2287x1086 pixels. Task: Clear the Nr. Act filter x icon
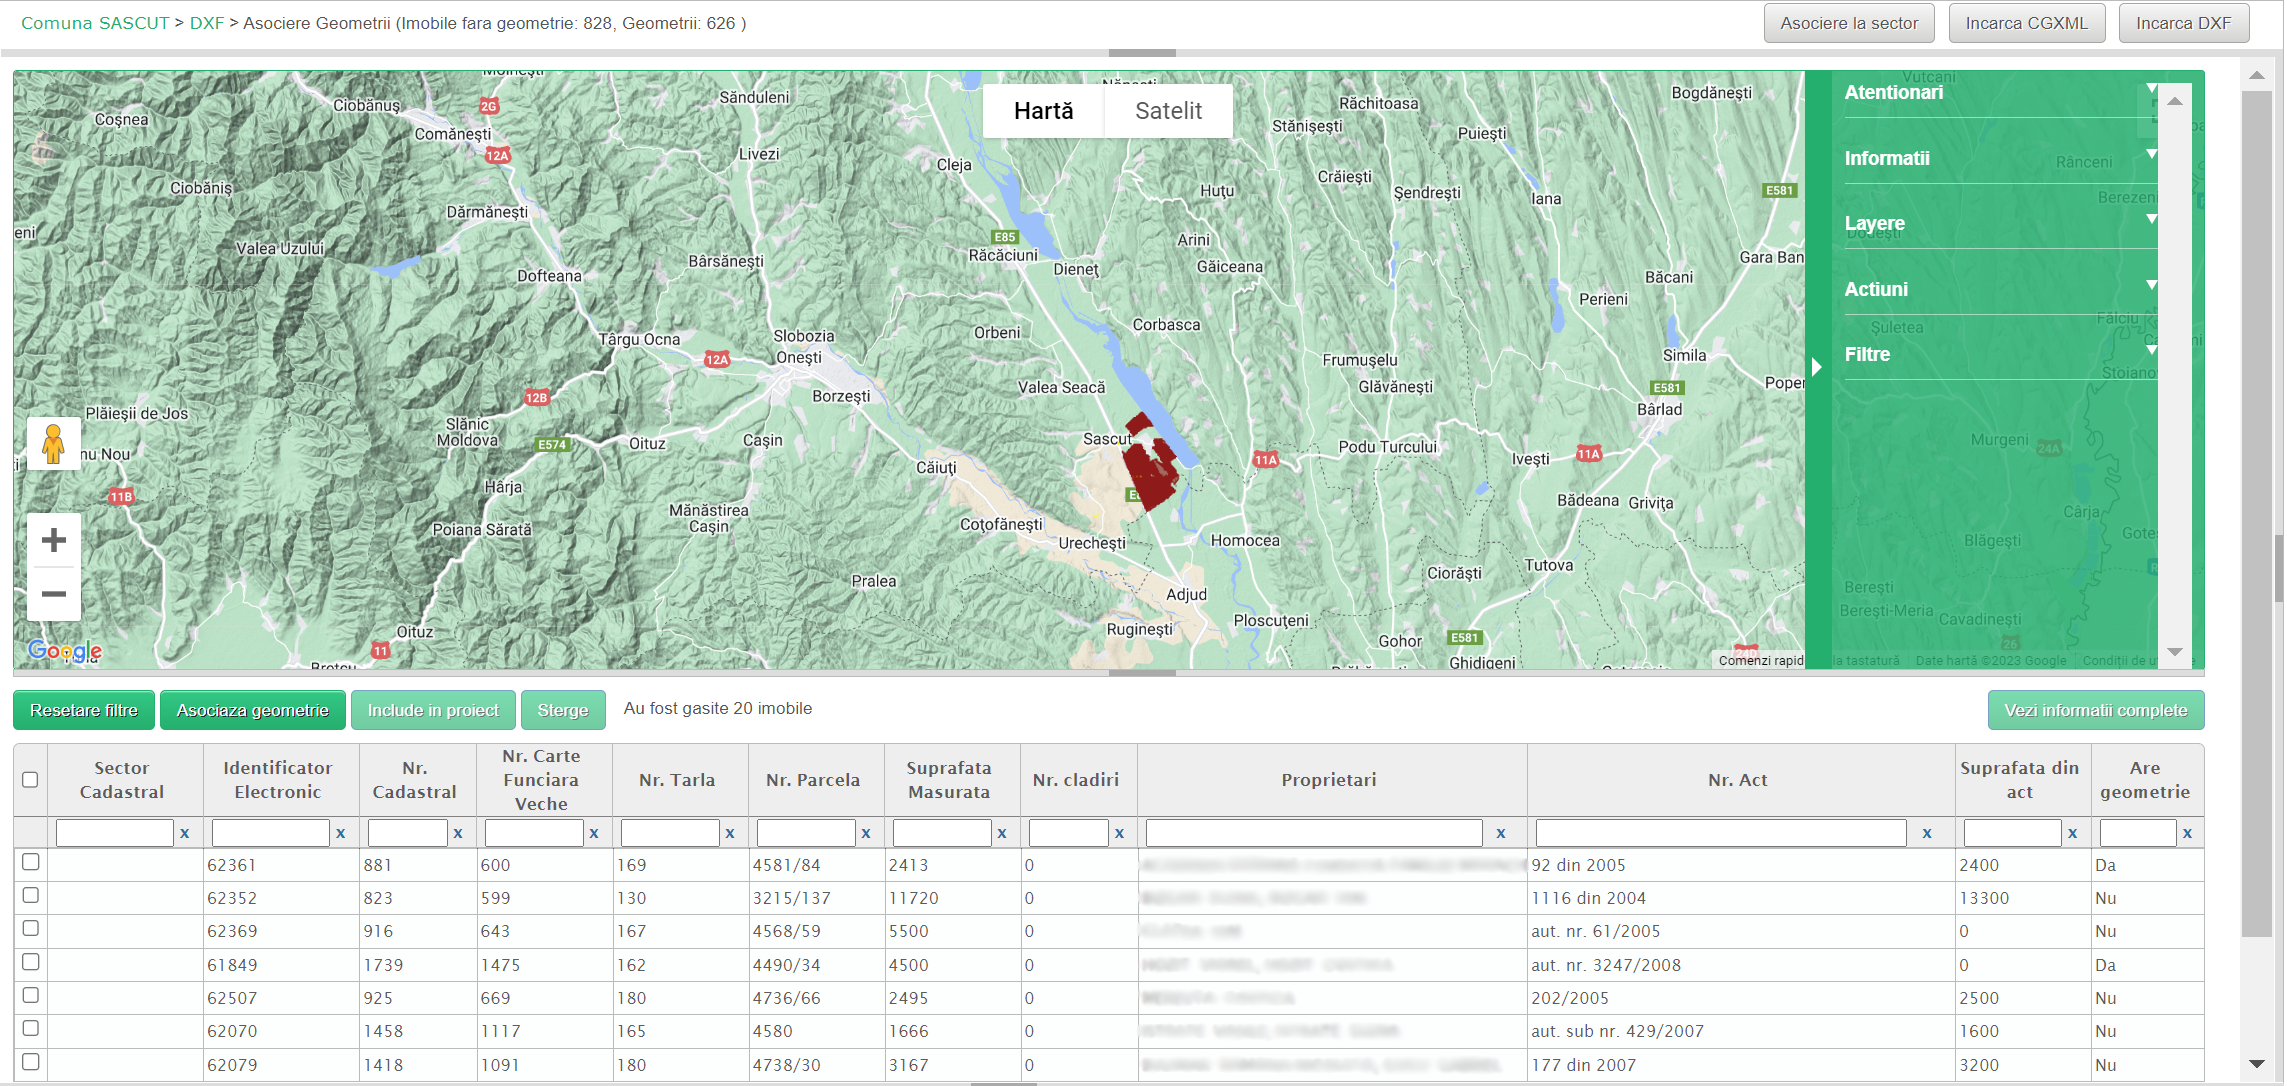(1926, 833)
